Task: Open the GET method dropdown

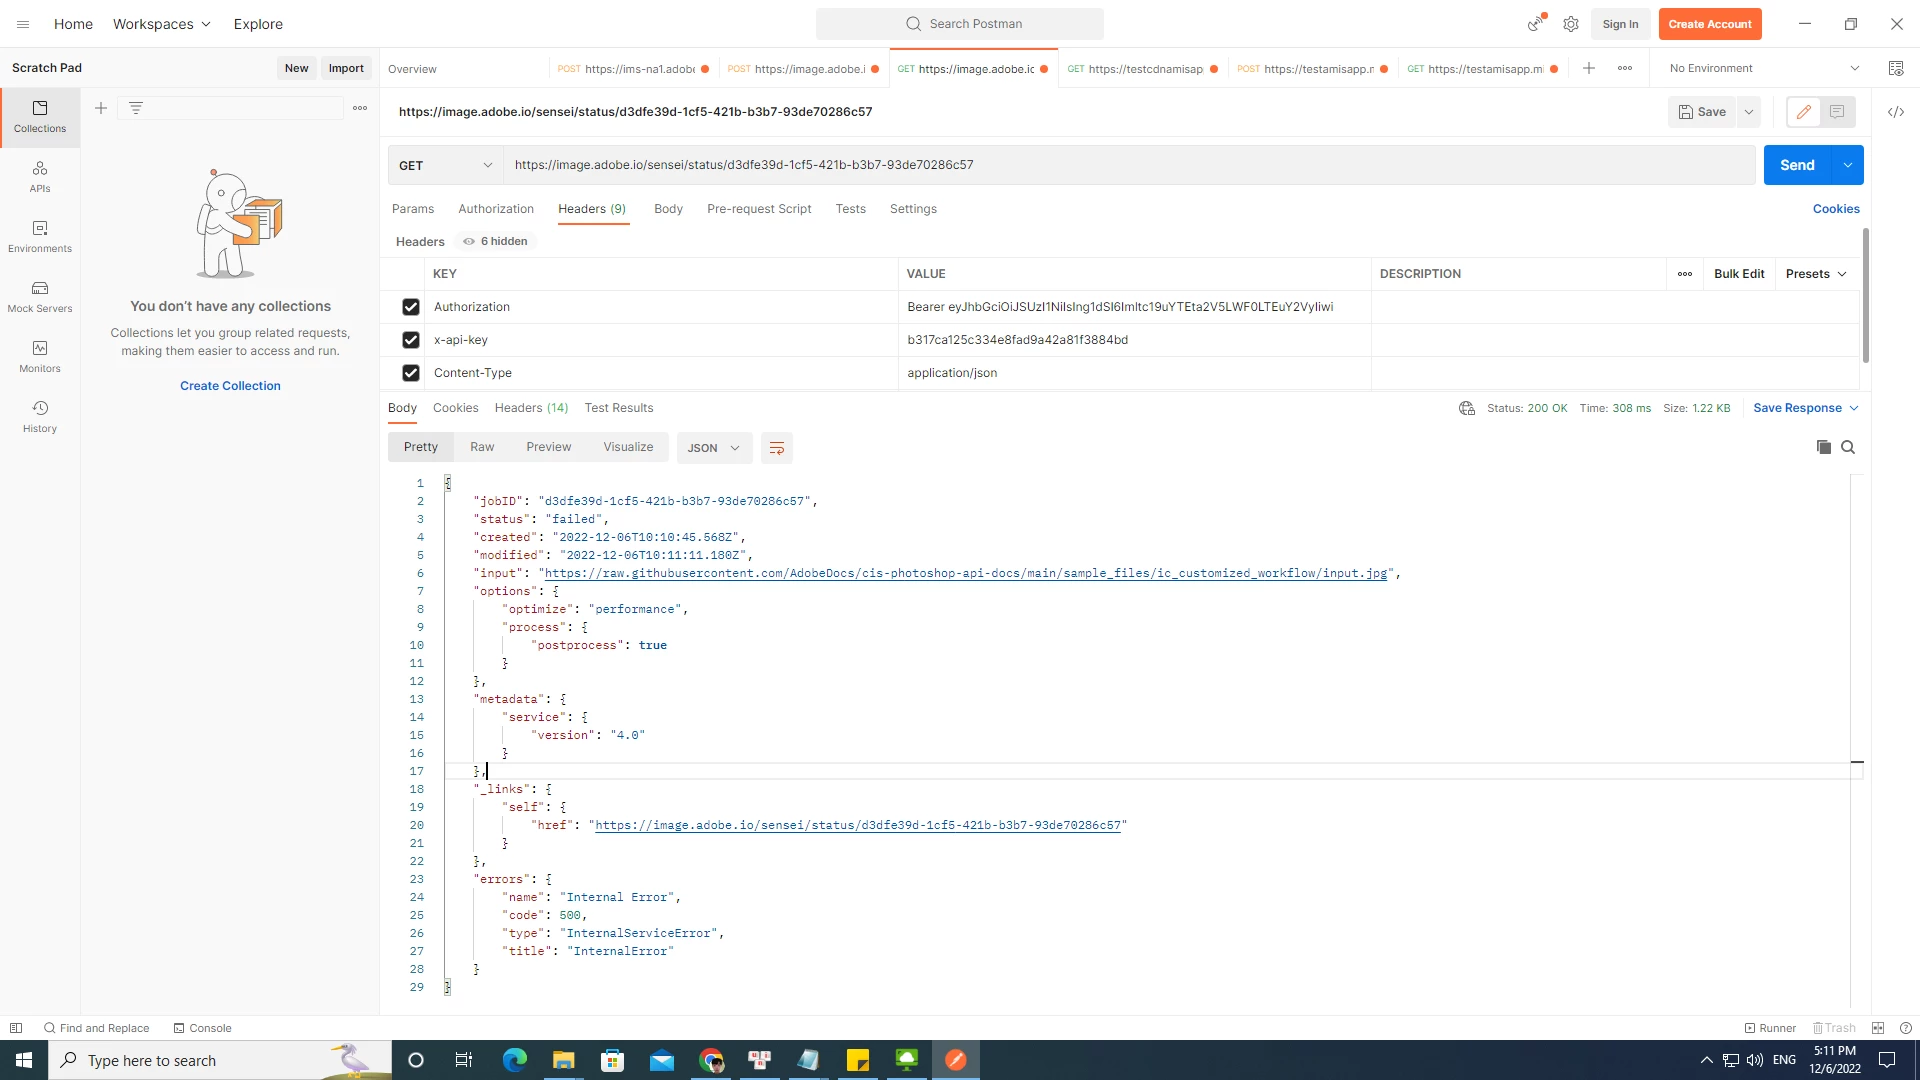Action: click(445, 165)
